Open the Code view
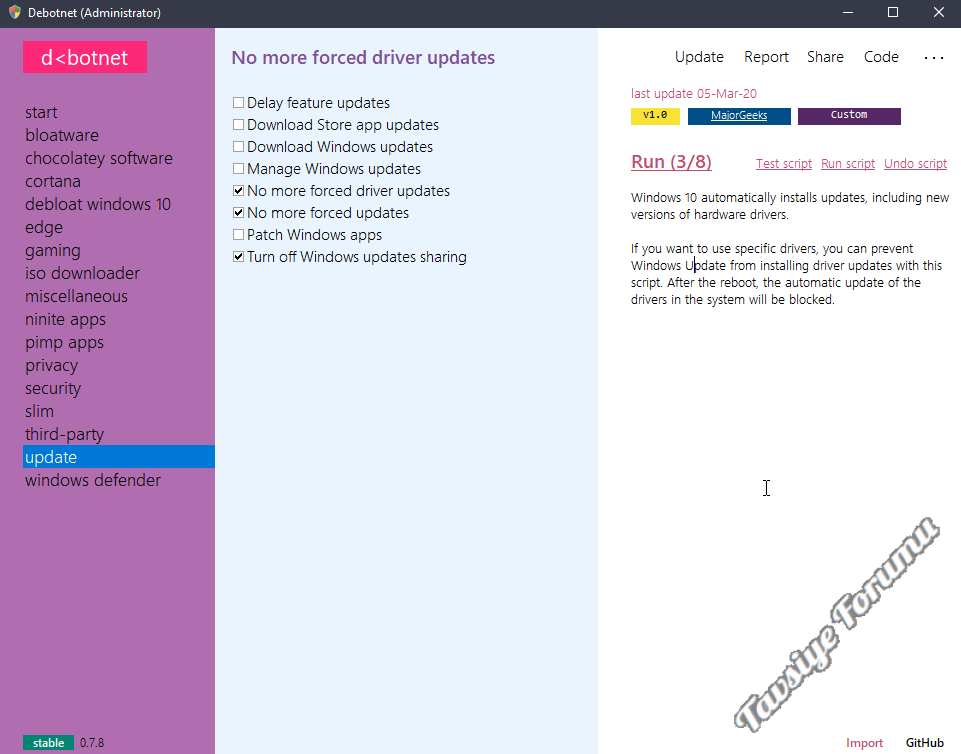Screen dimensions: 961x754 click(x=881, y=57)
